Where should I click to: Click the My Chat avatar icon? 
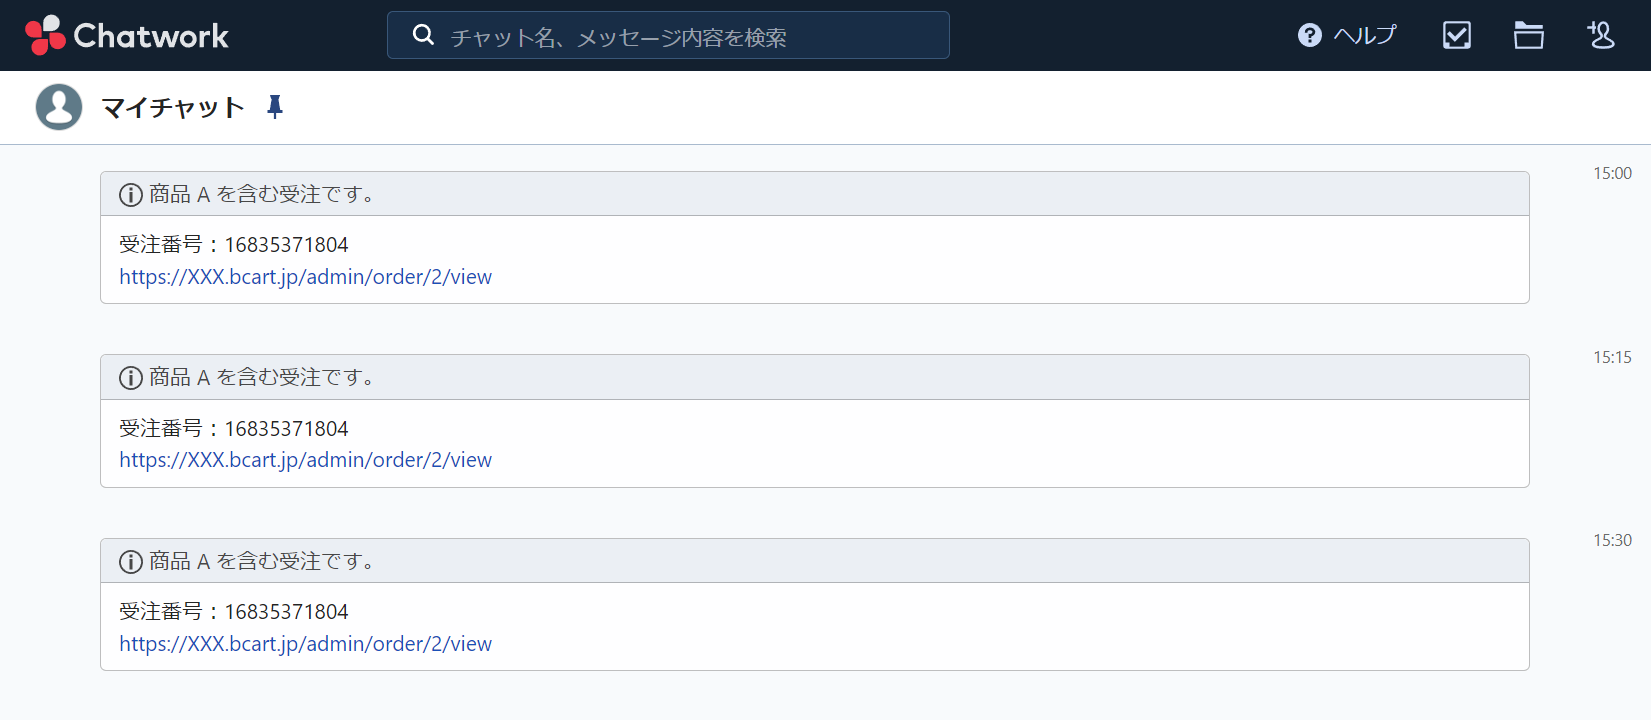pos(59,107)
